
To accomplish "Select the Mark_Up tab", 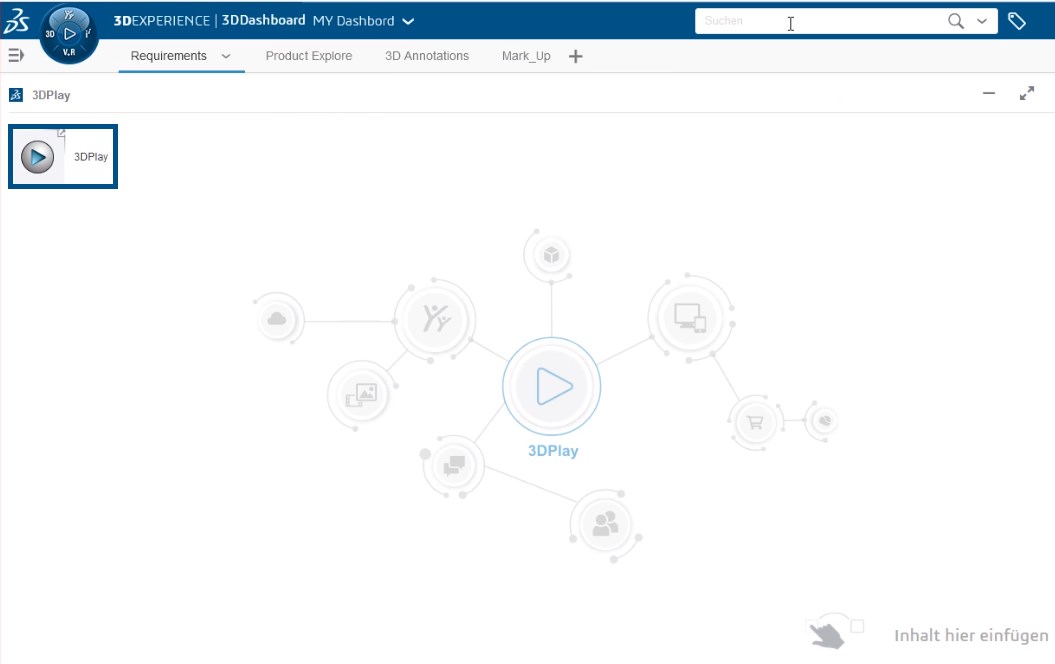I will pos(526,56).
